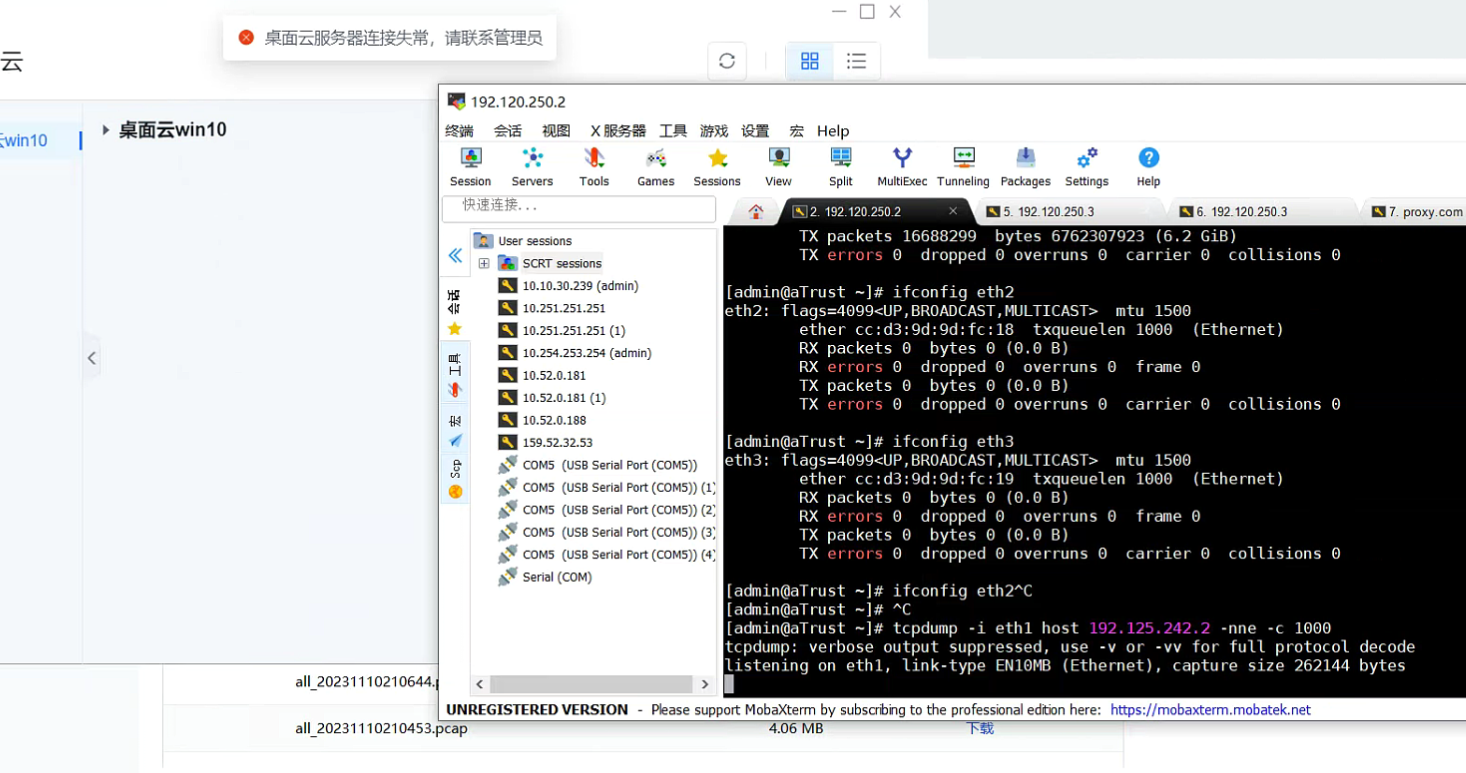Viewport: 1466px width, 773px height.
Task: Click the Servers icon in toolbar
Action: 532,167
